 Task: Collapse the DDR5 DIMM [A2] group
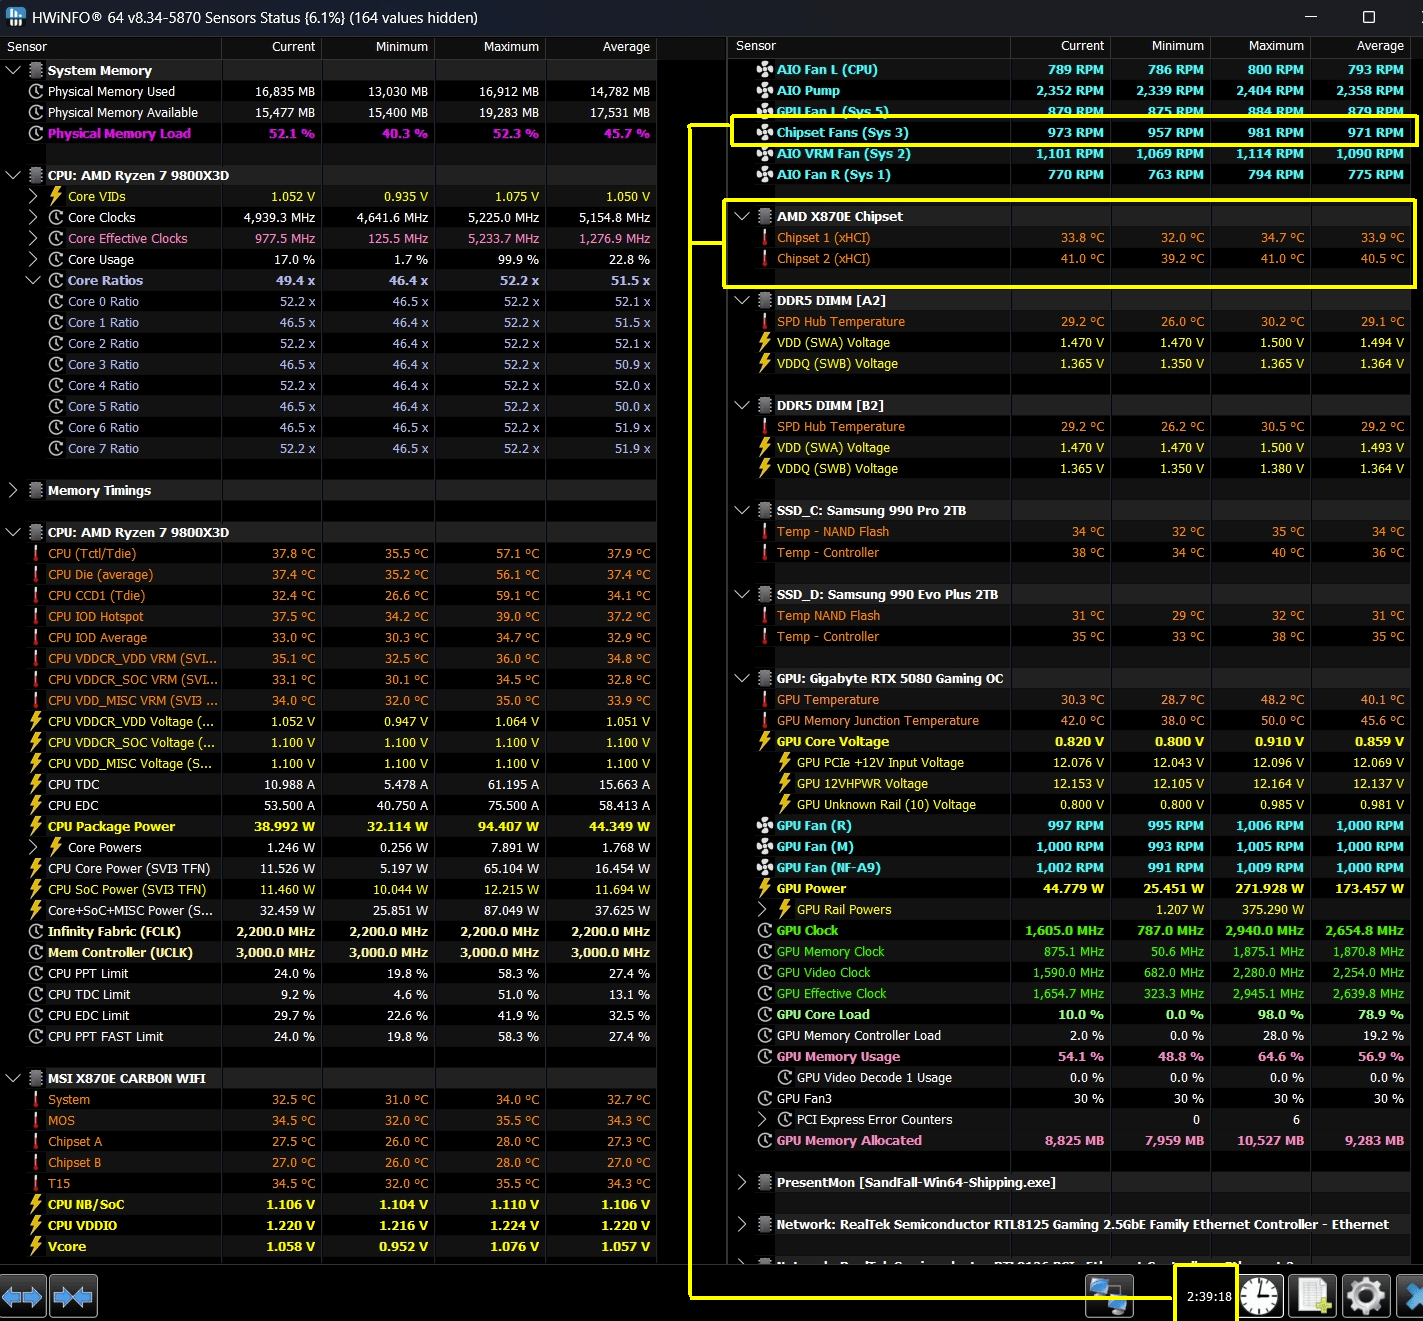tap(741, 300)
